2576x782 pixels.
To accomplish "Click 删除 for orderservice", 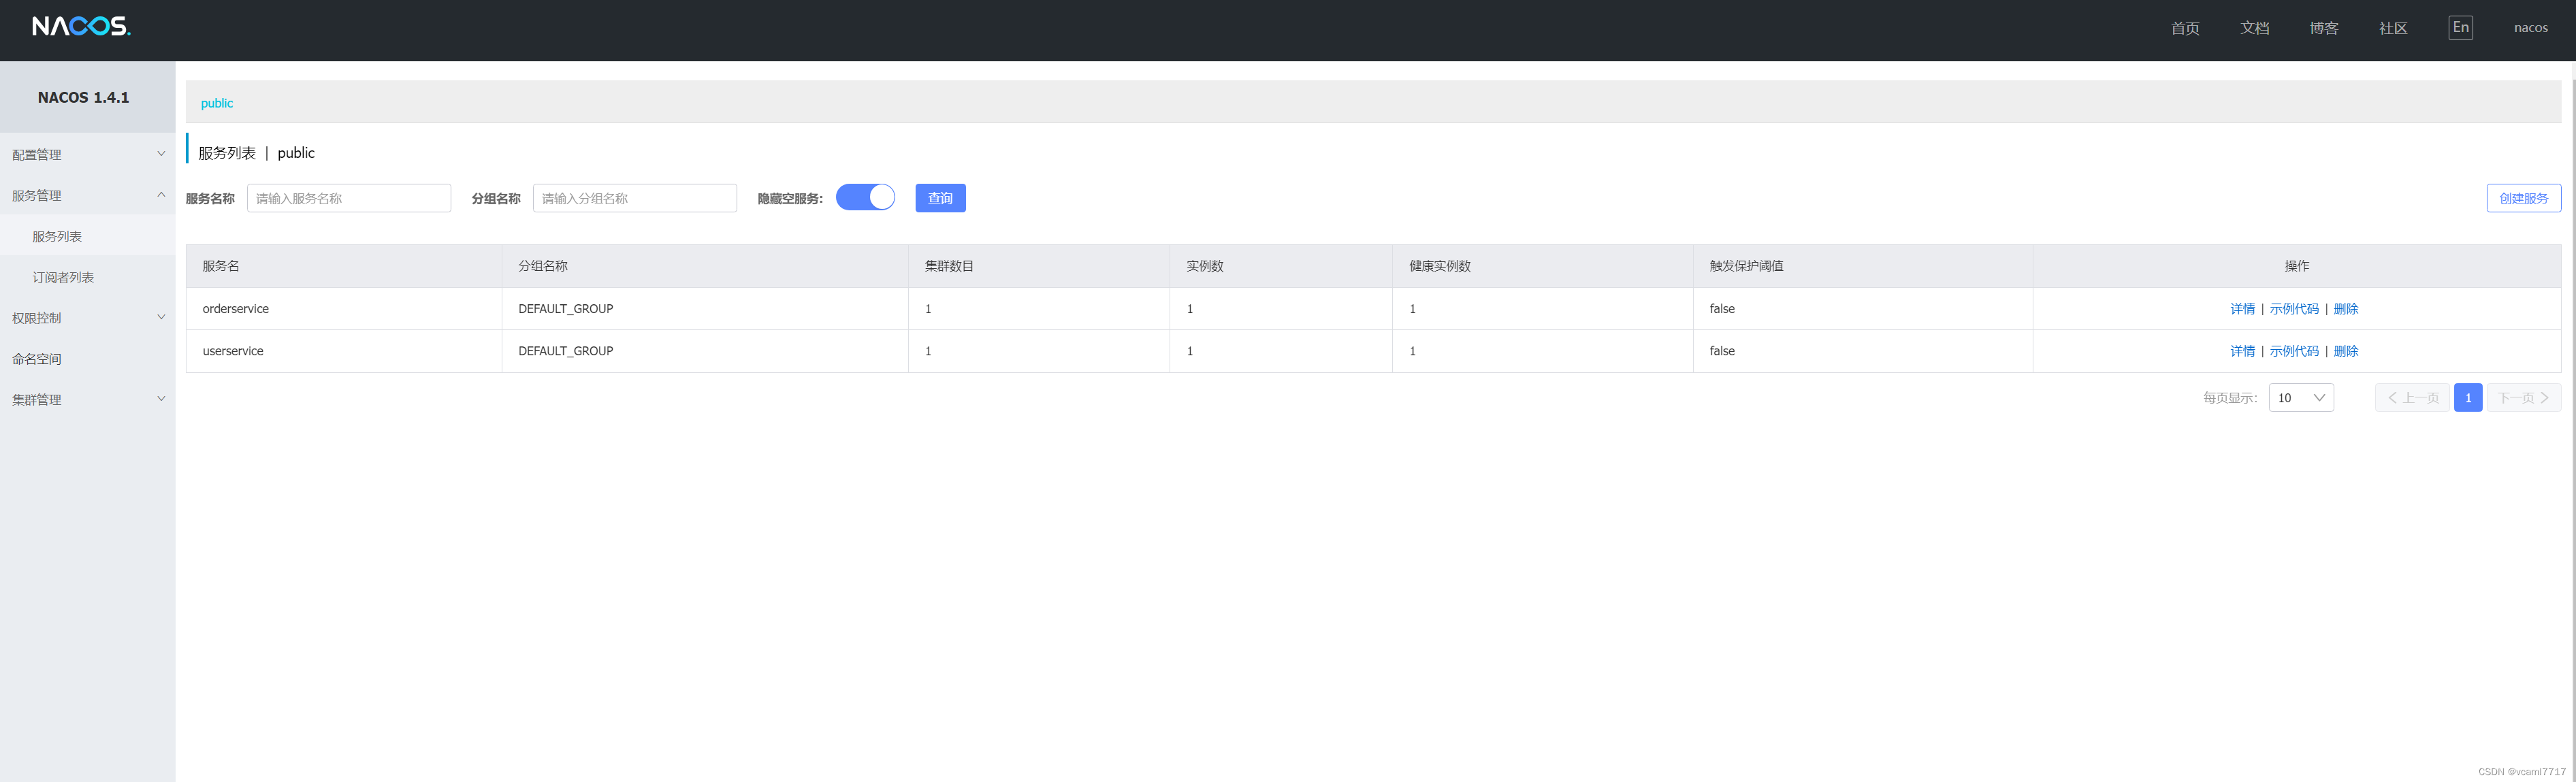I will [2346, 309].
